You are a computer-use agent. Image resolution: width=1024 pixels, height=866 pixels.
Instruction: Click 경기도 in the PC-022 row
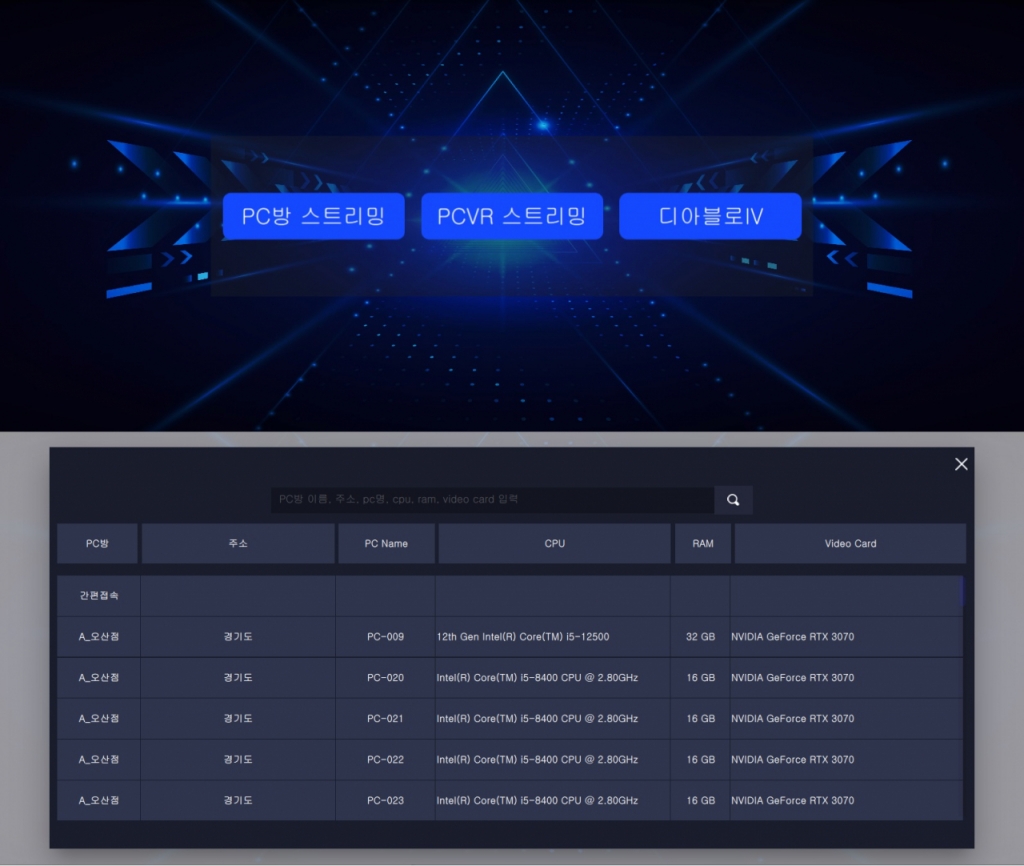coord(238,760)
